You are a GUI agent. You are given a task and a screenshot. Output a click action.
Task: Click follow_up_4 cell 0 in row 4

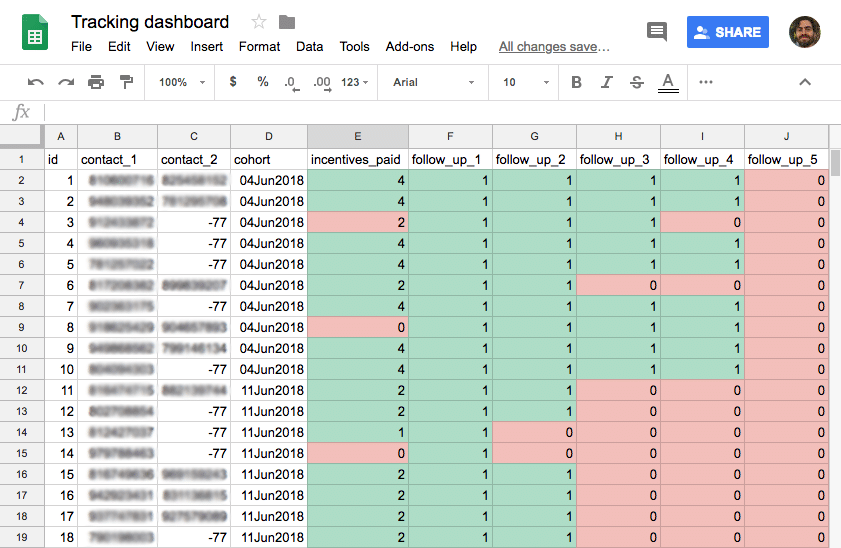703,223
